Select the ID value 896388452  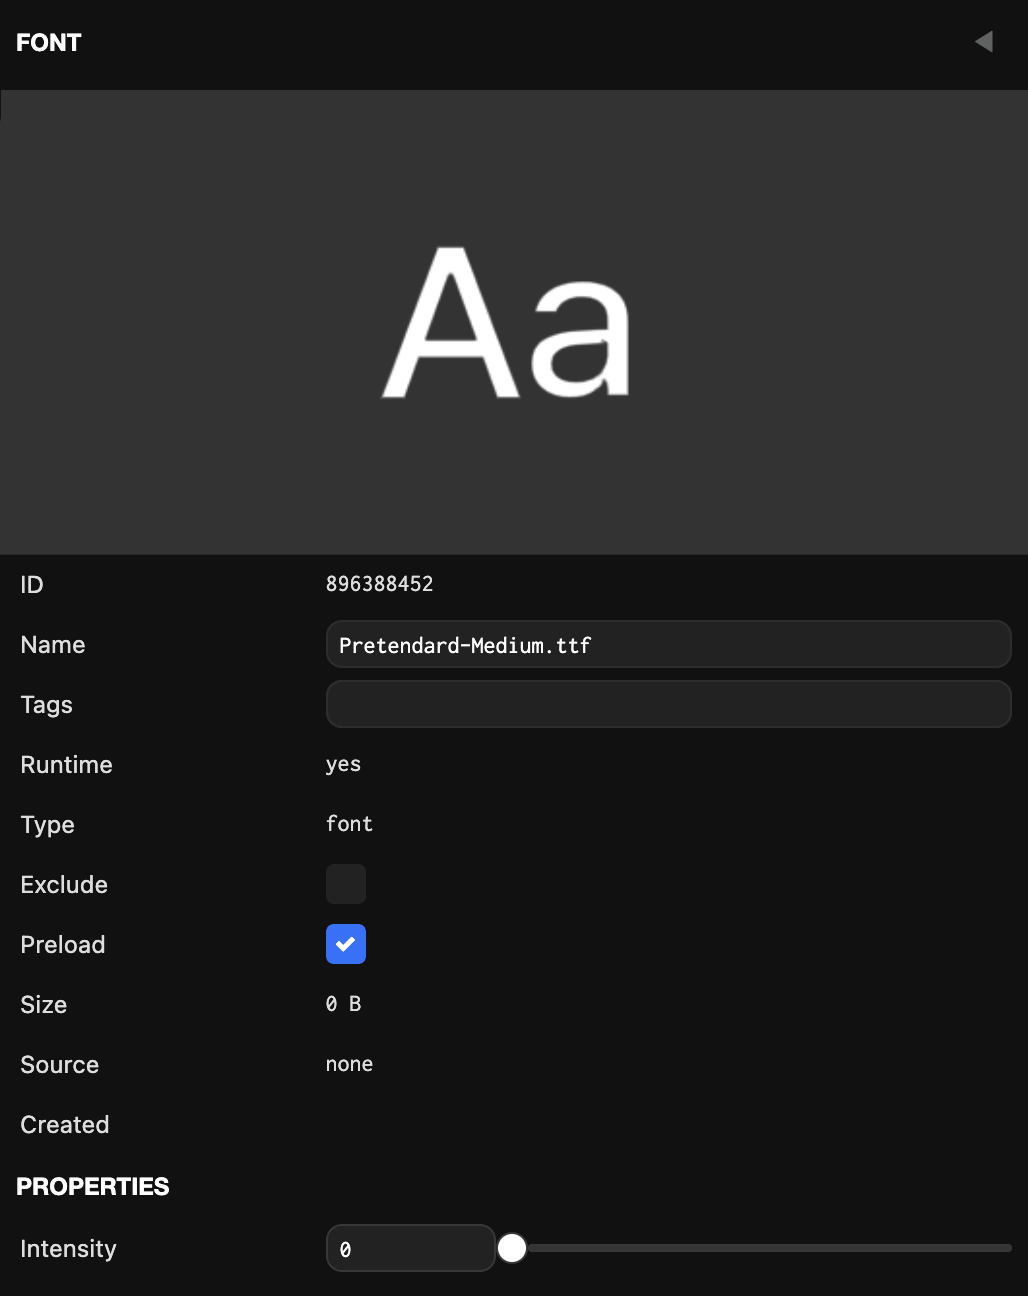[379, 584]
